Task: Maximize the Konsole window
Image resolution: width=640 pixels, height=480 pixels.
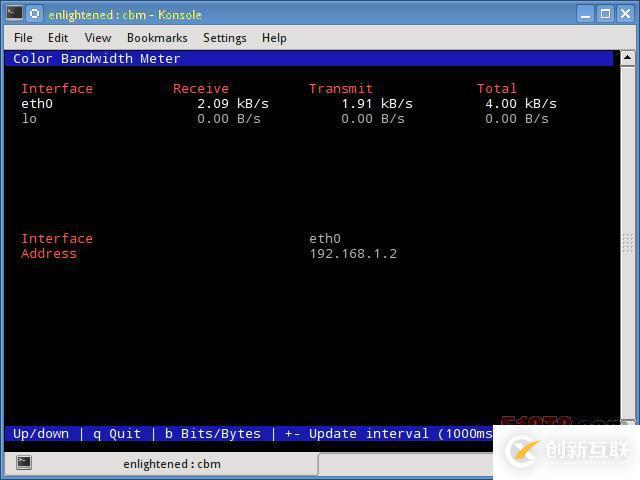Action: click(x=606, y=14)
